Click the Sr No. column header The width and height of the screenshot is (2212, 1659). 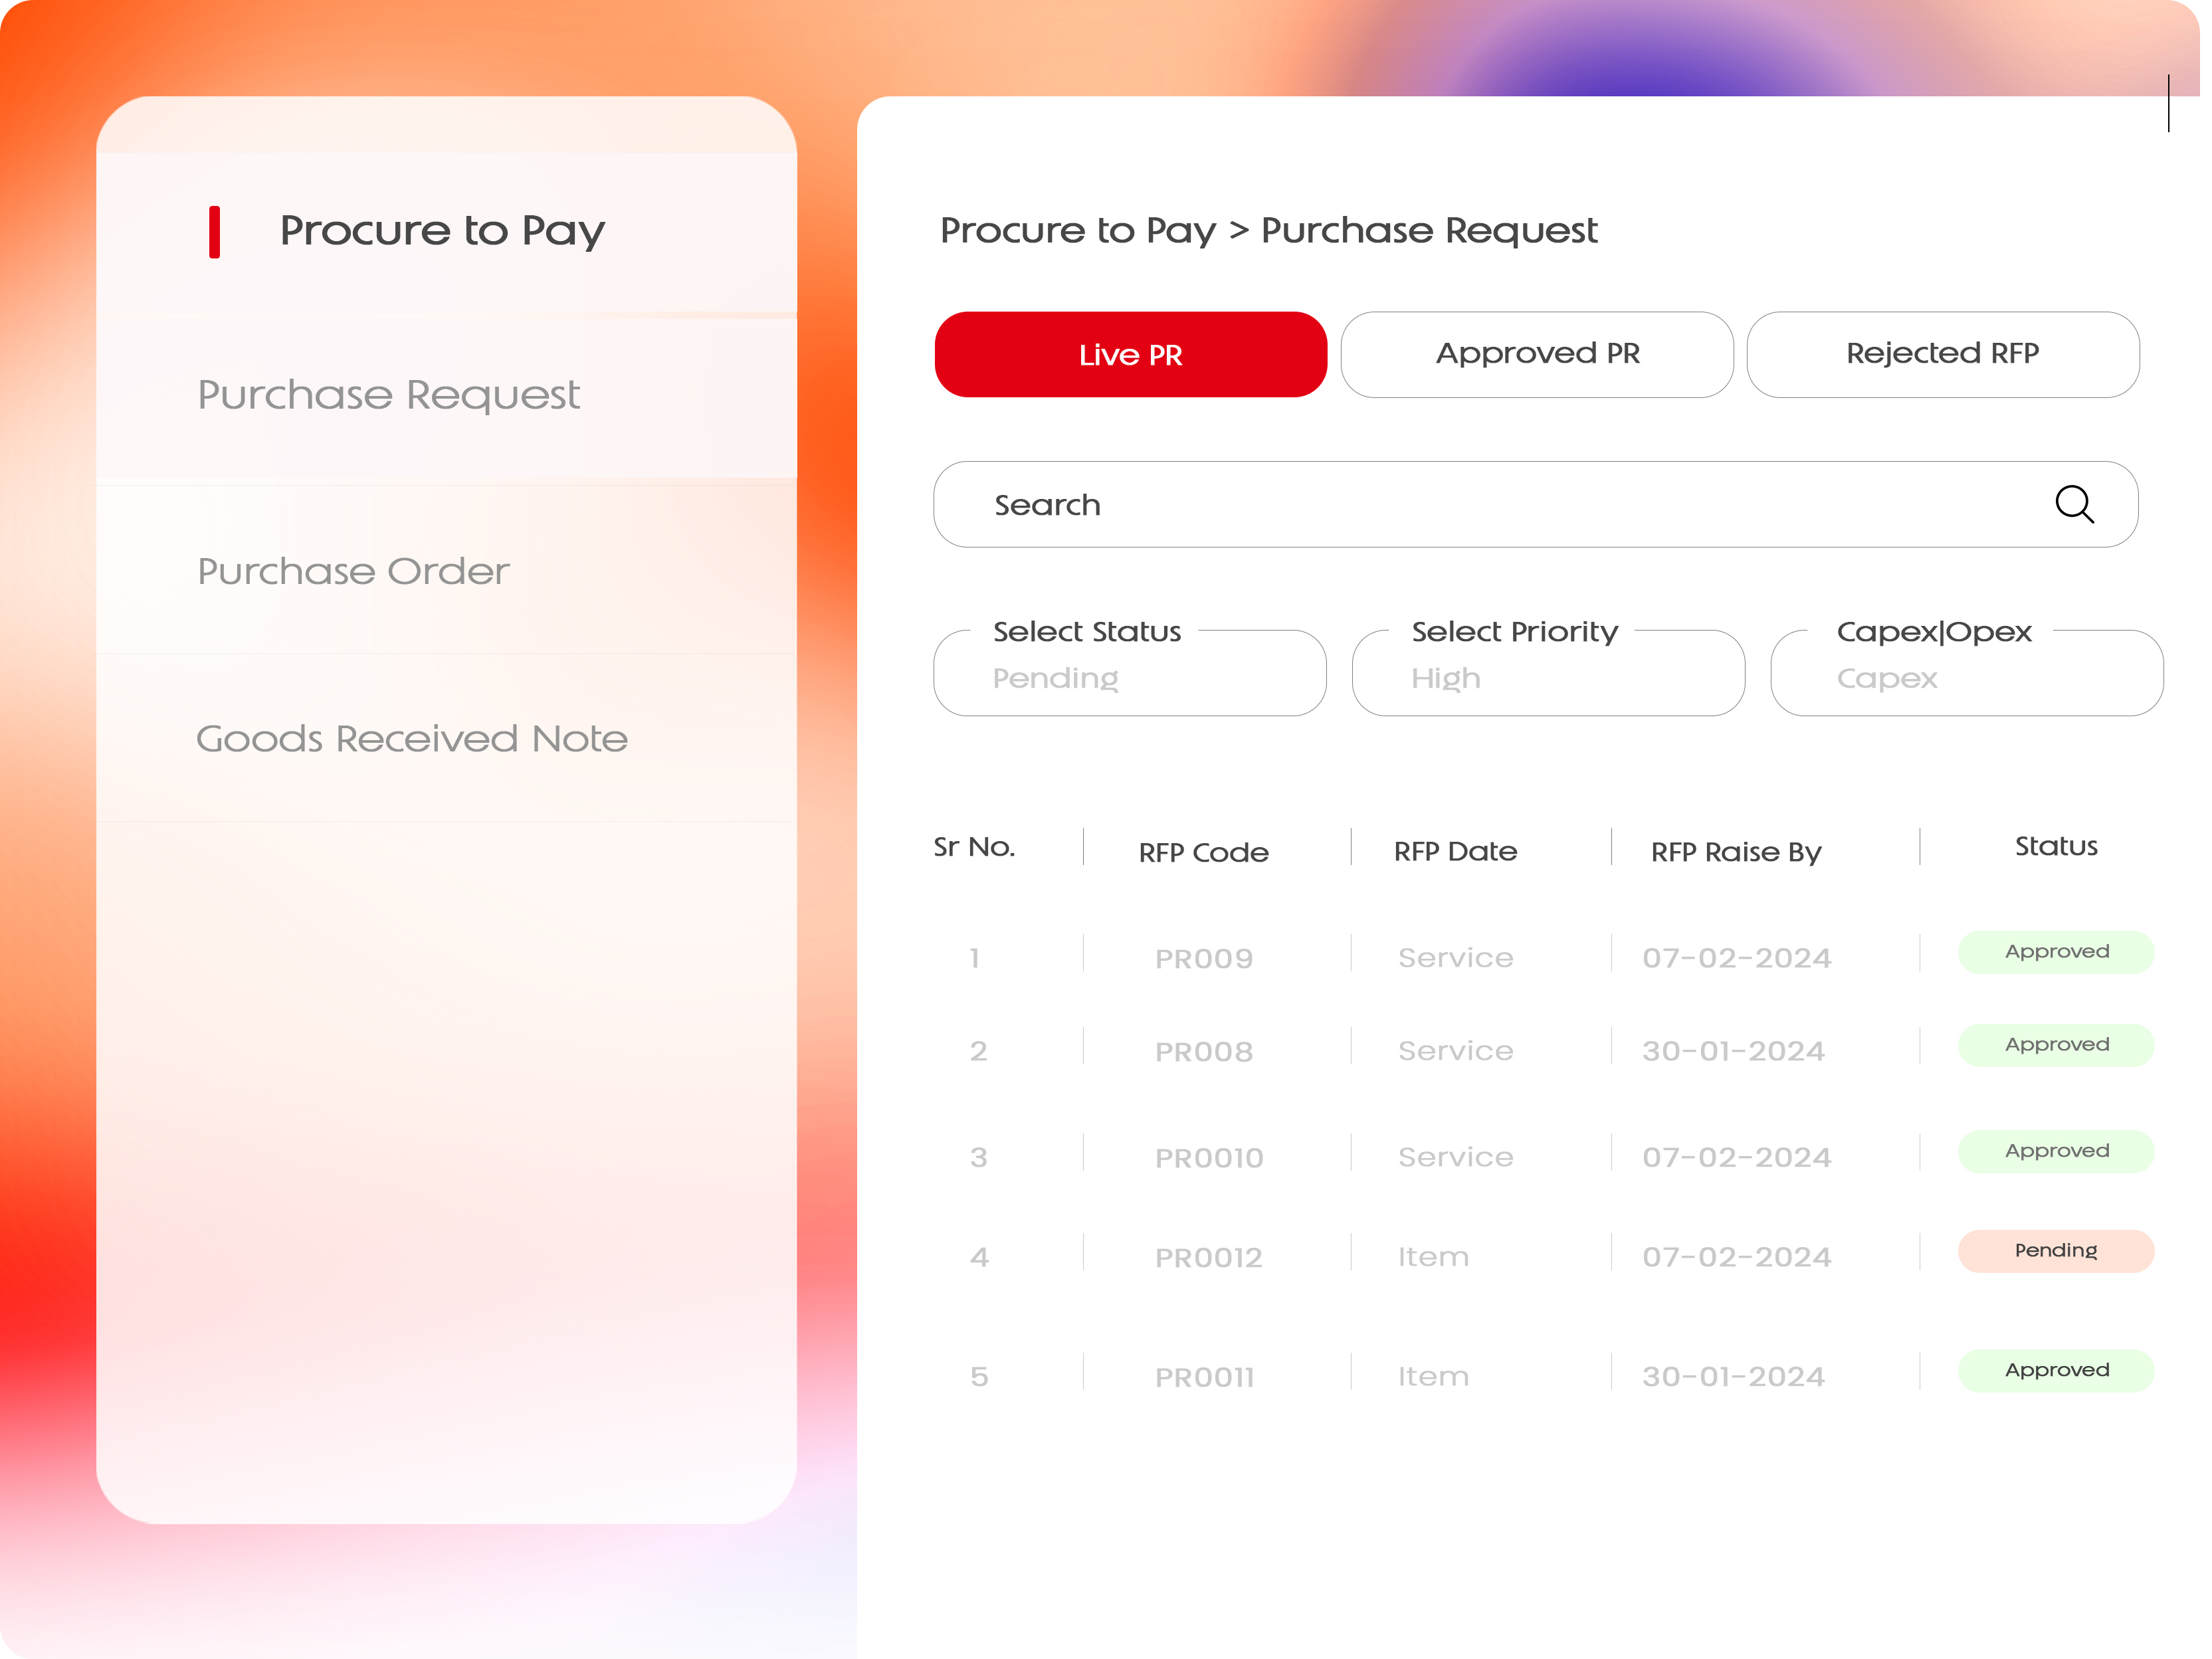pos(974,847)
